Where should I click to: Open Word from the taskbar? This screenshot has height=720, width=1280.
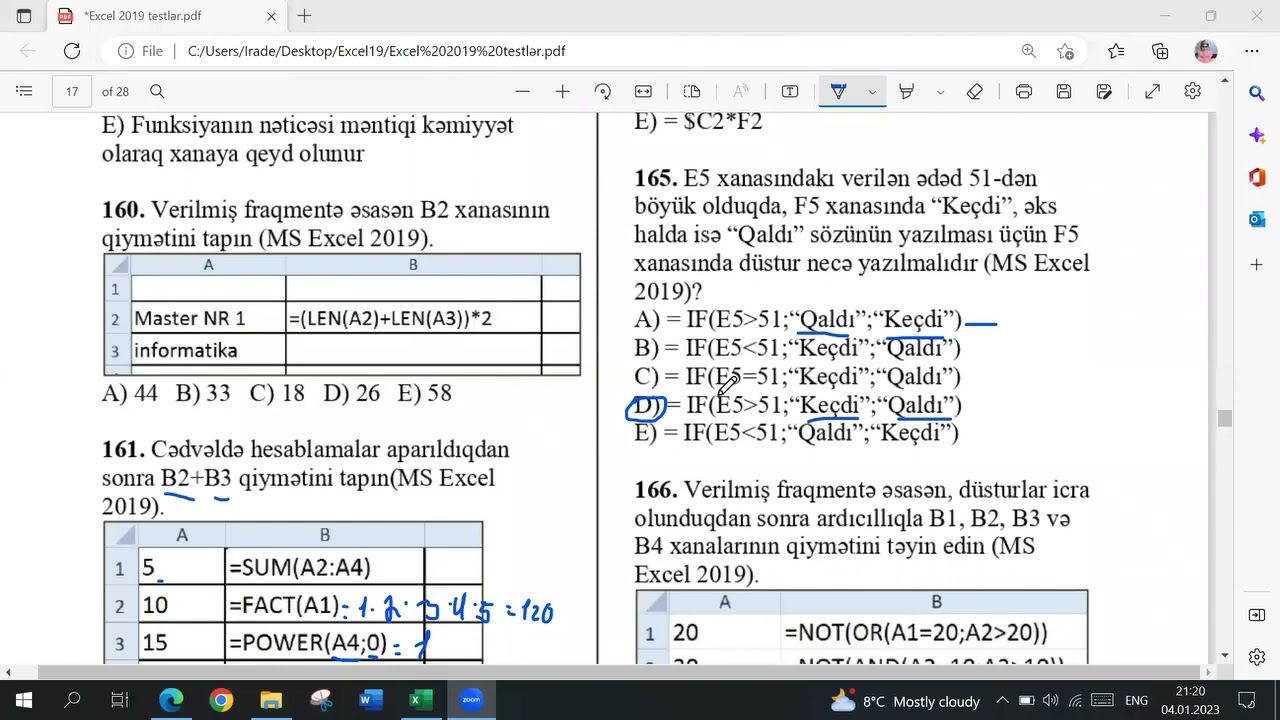pyautogui.click(x=371, y=700)
